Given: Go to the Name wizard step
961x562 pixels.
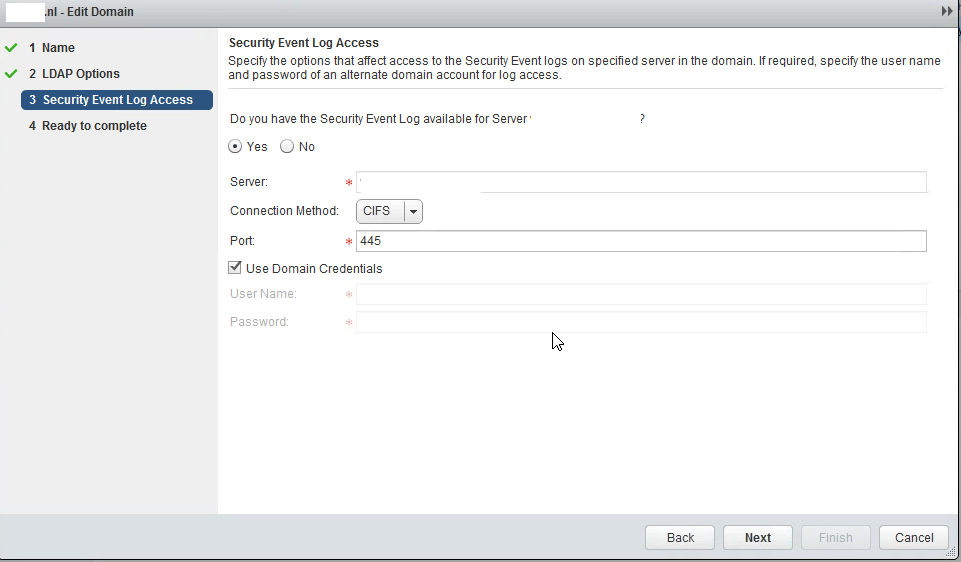Looking at the screenshot, I should point(58,48).
